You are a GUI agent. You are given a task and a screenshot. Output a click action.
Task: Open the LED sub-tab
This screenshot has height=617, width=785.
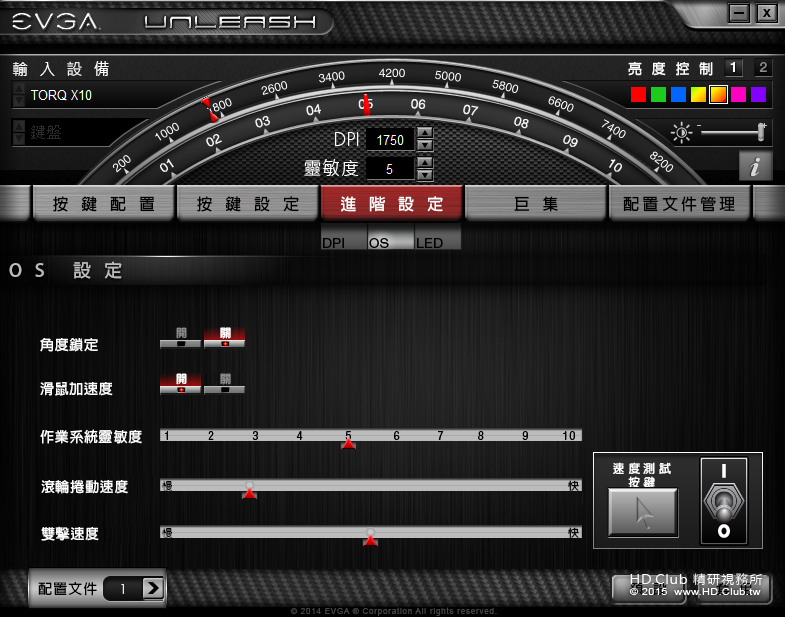pos(438,237)
